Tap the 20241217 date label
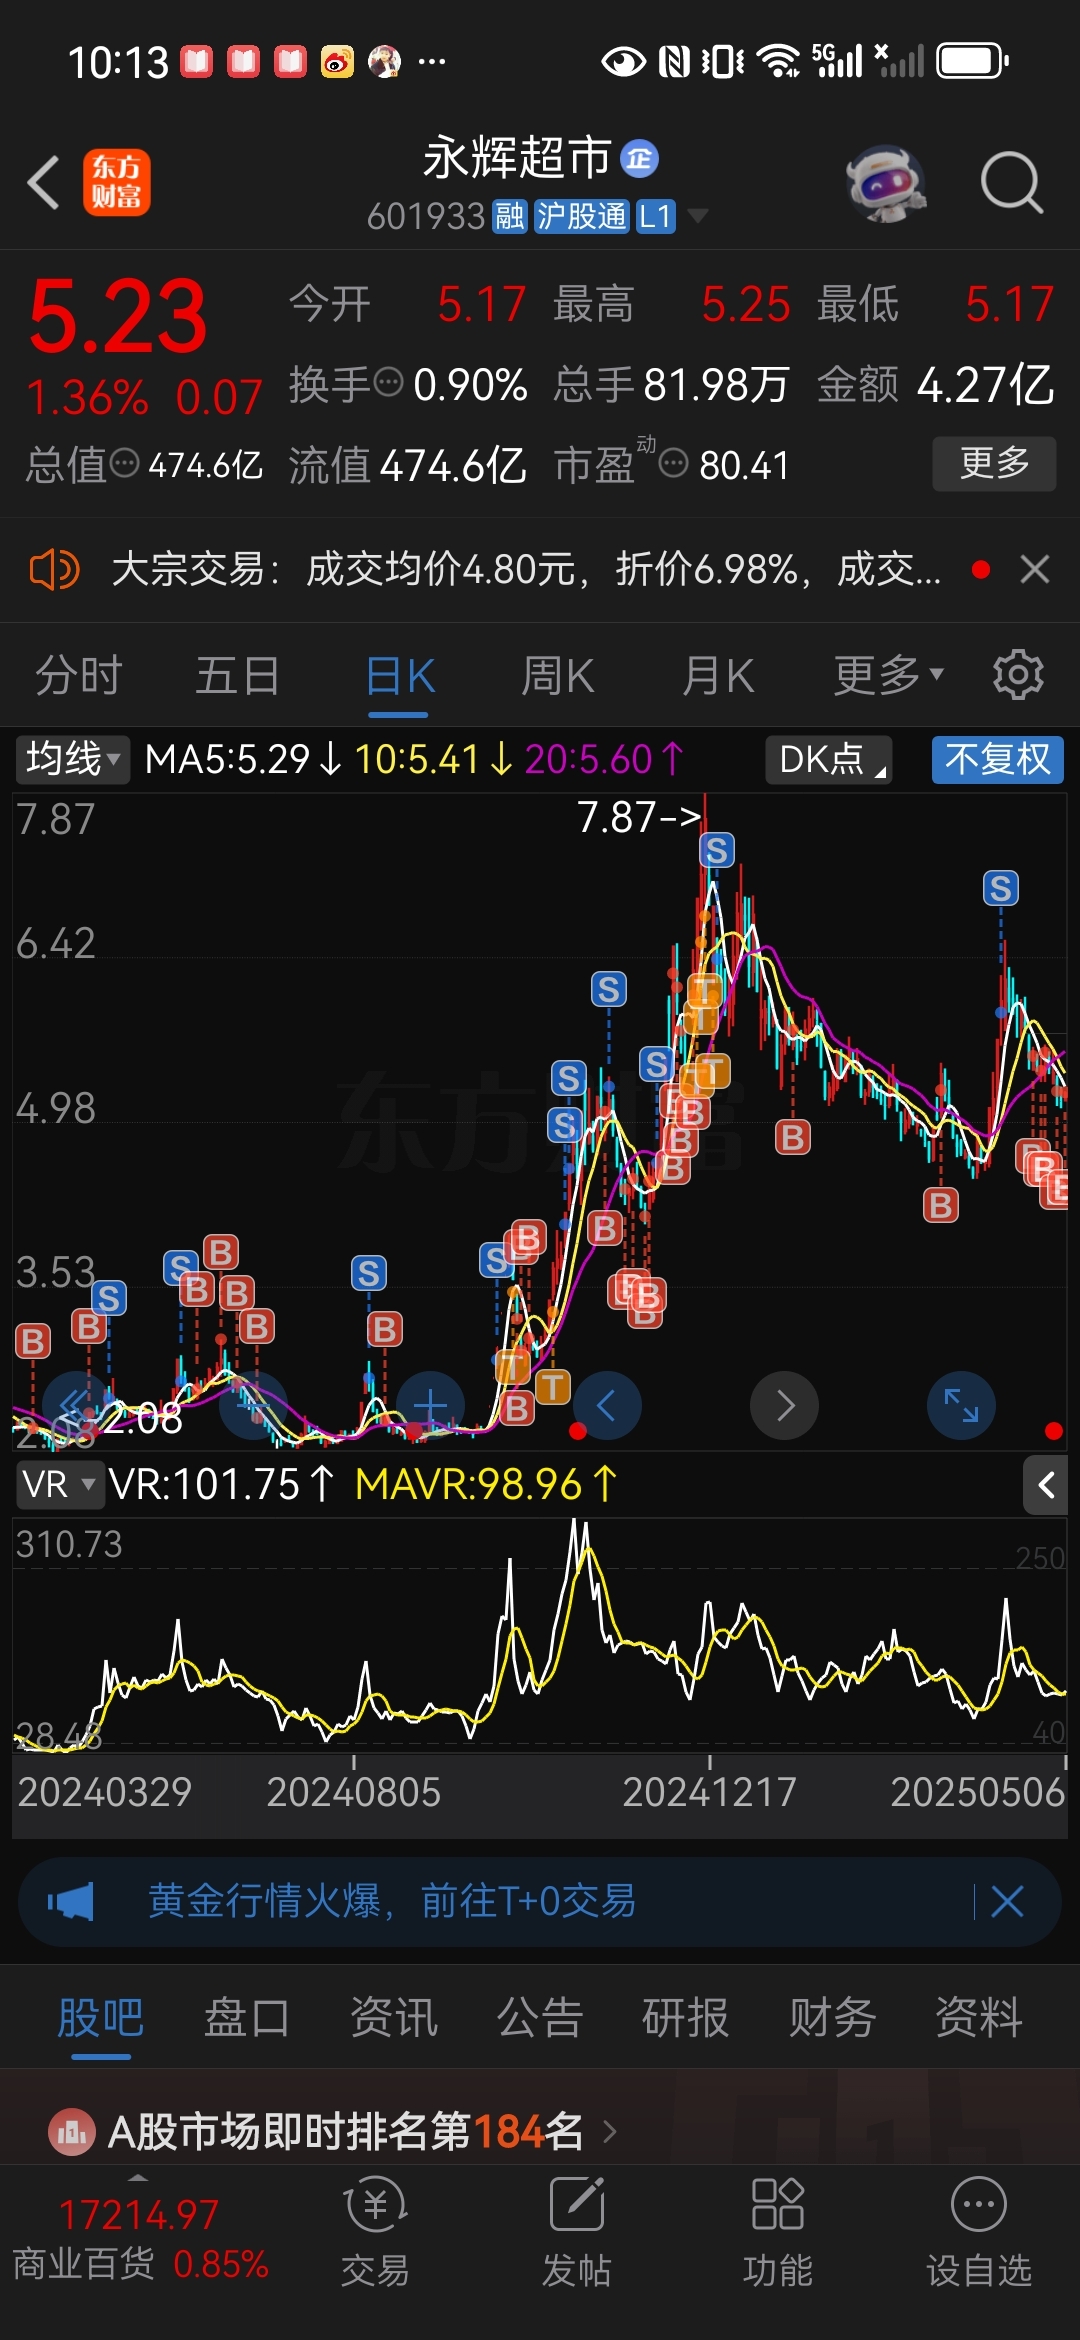Screen dimensions: 1080x2340 pos(709,1792)
